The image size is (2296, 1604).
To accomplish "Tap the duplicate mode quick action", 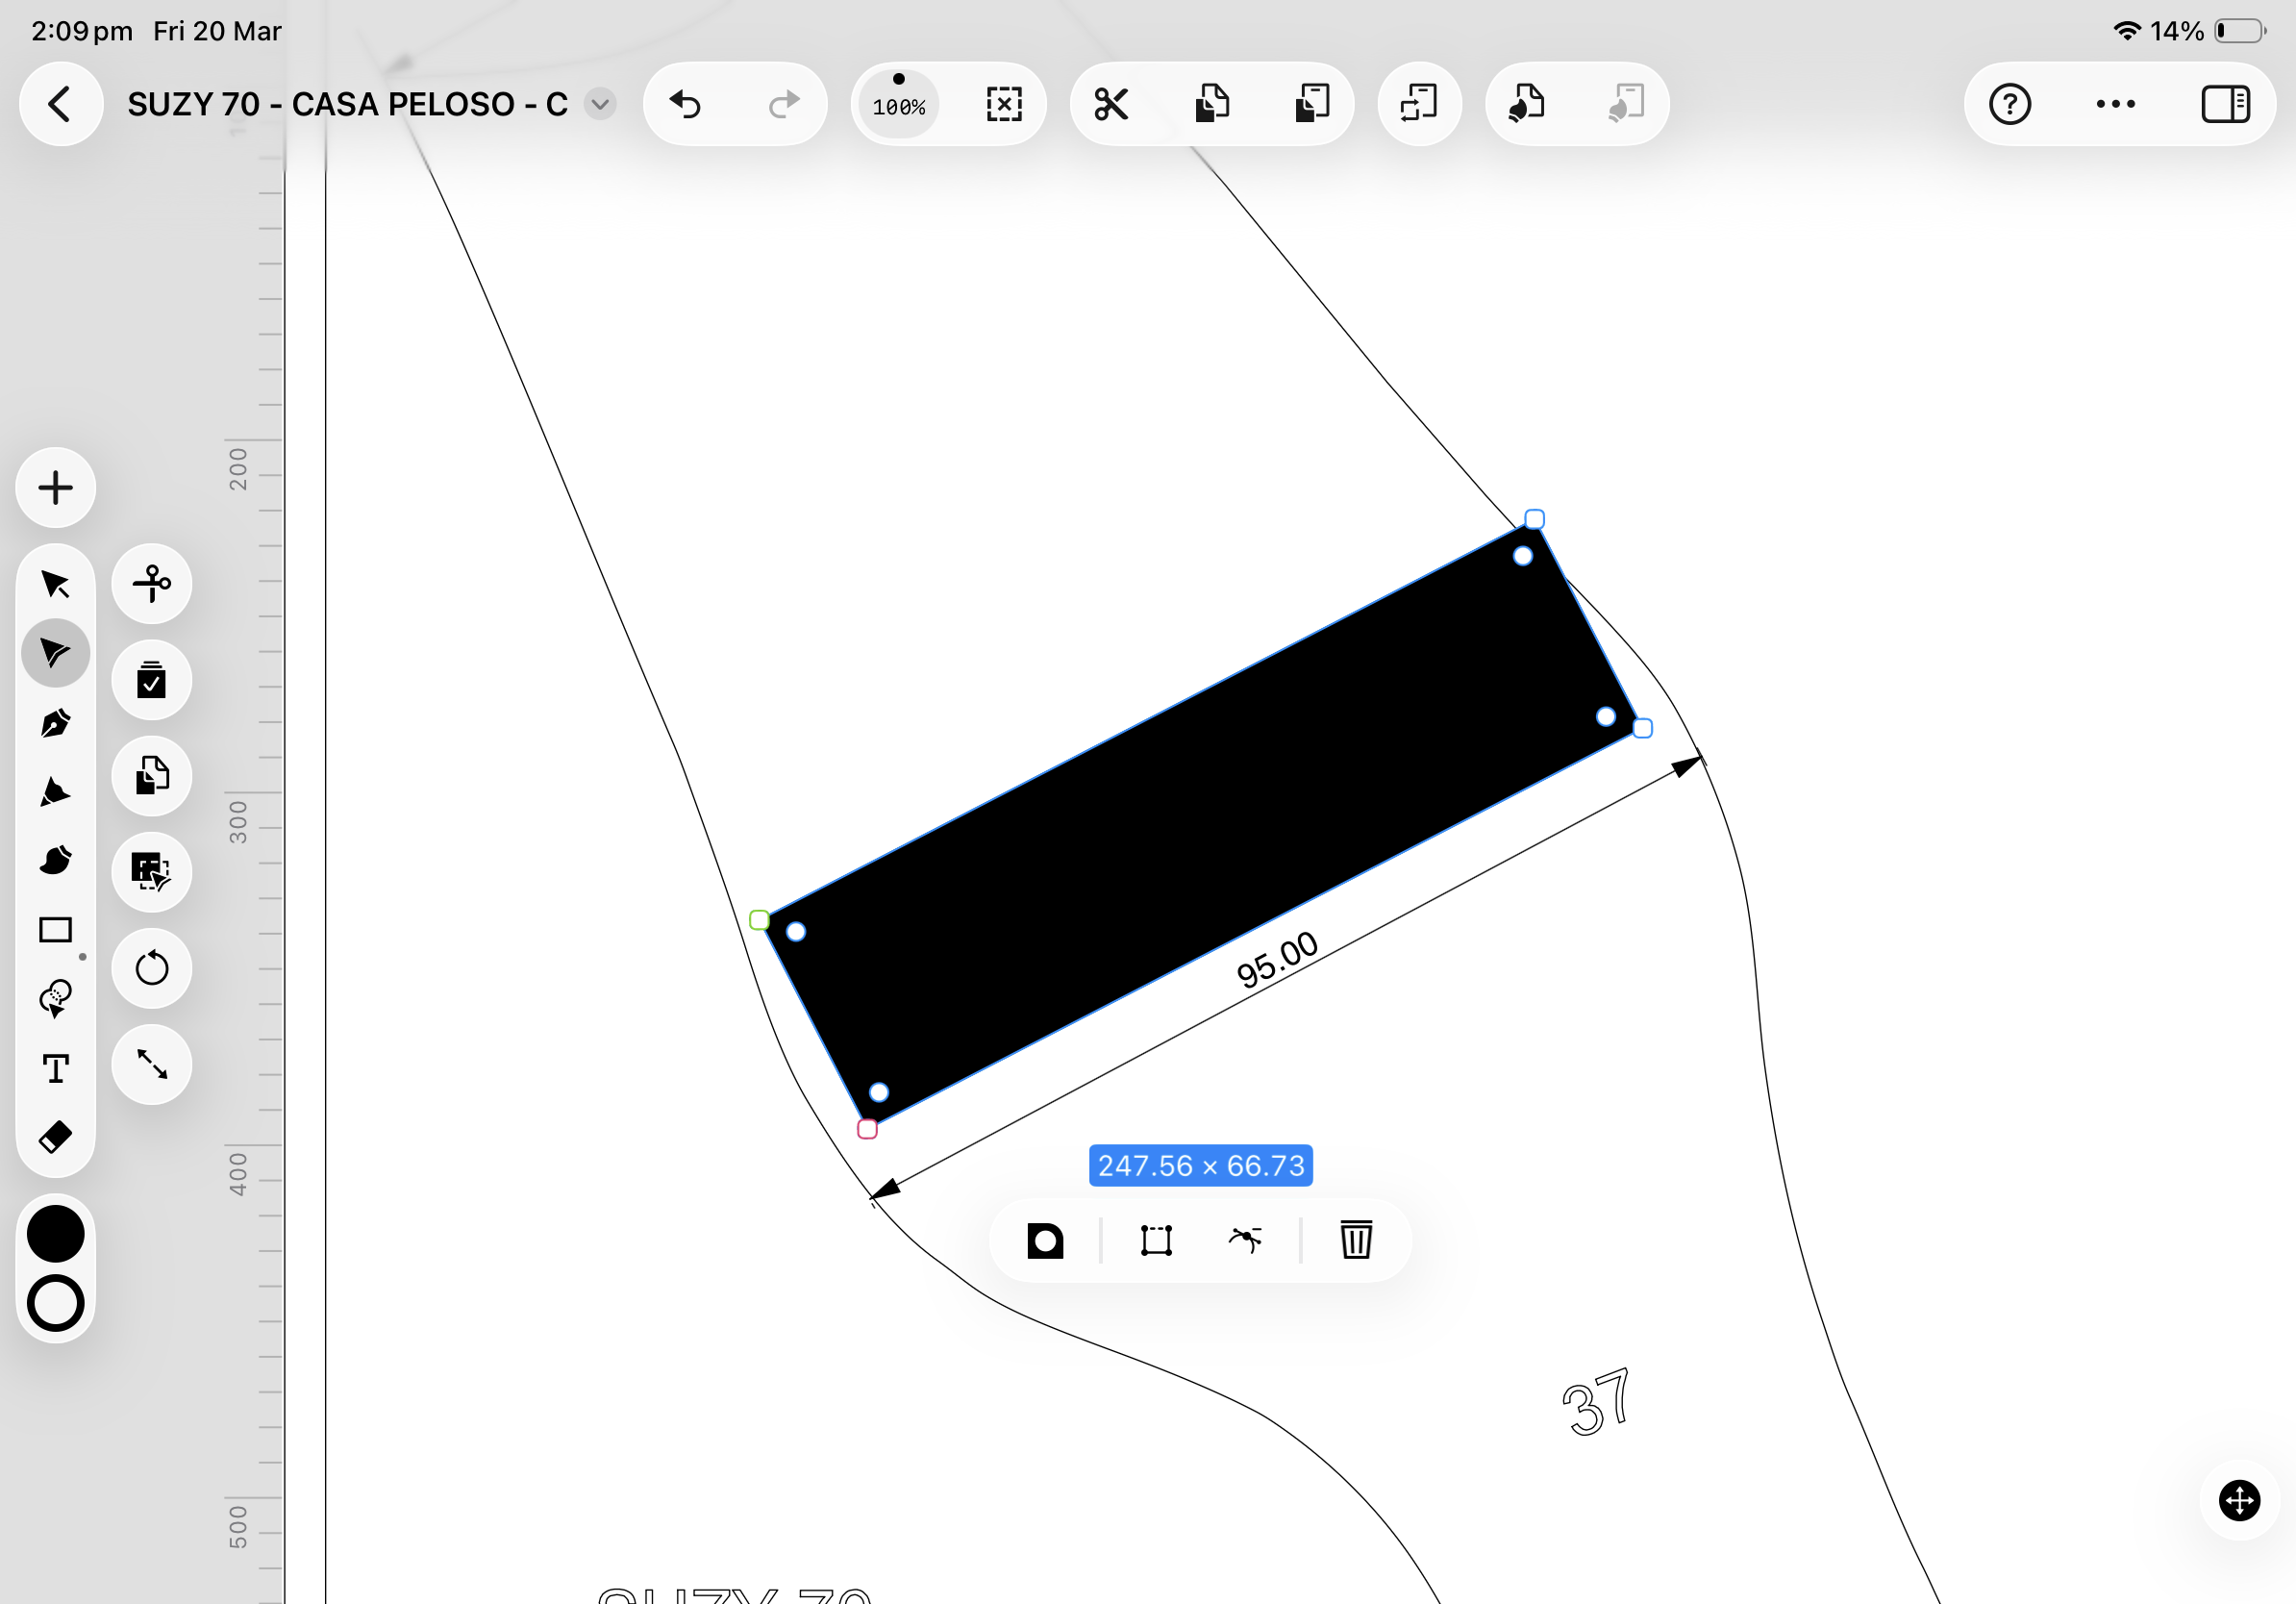I will tap(151, 776).
